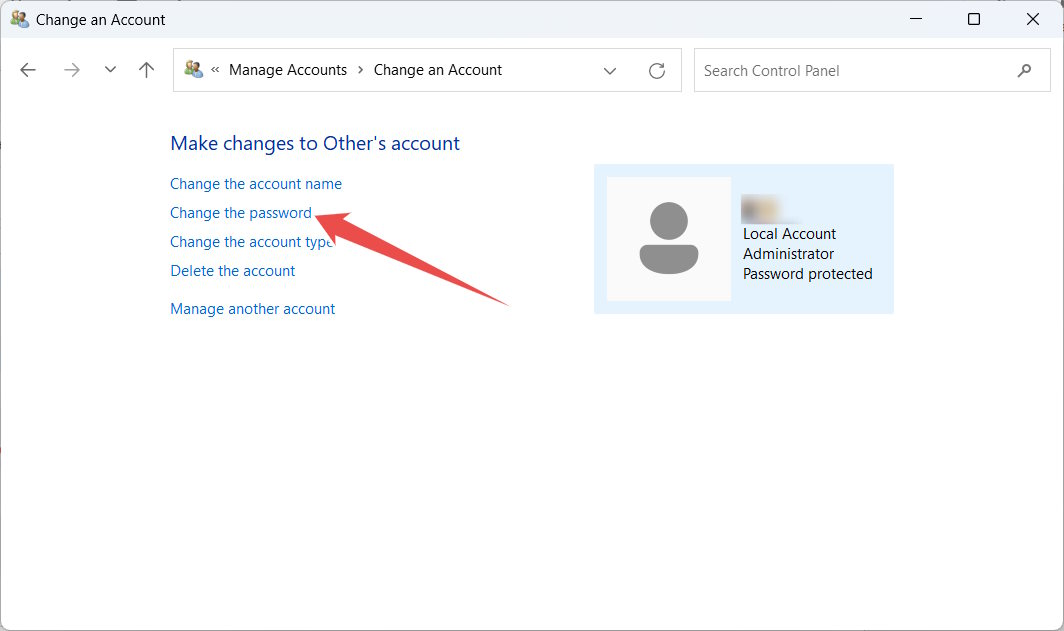Select the Change an Account breadcrumb
Viewport: 1064px width, 631px height.
coord(437,70)
